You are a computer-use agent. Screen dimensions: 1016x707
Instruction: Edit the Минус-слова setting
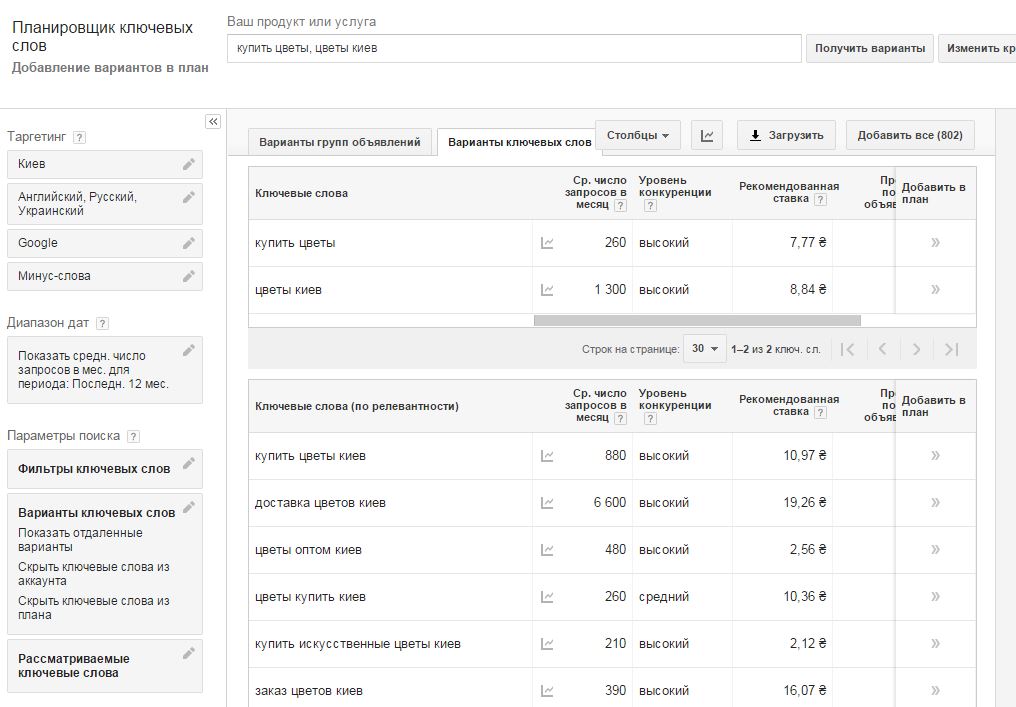click(189, 276)
